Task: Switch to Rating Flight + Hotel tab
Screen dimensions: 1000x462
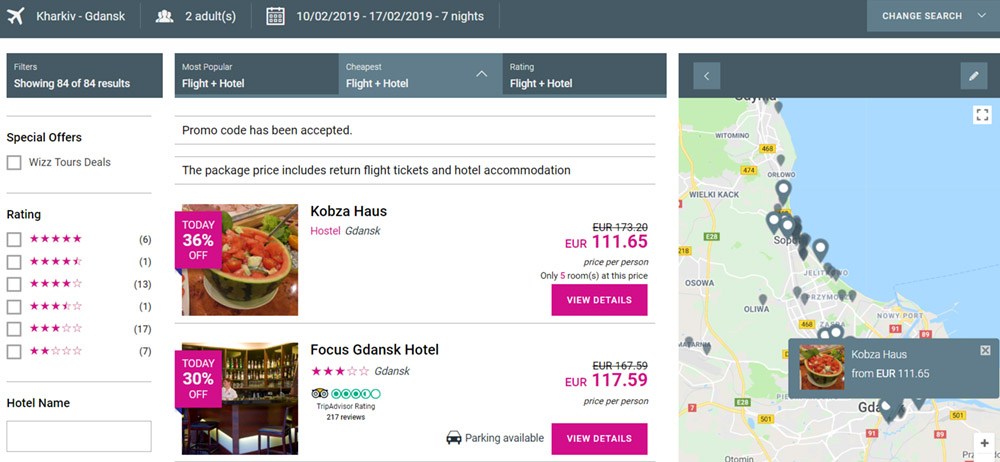Action: 584,75
